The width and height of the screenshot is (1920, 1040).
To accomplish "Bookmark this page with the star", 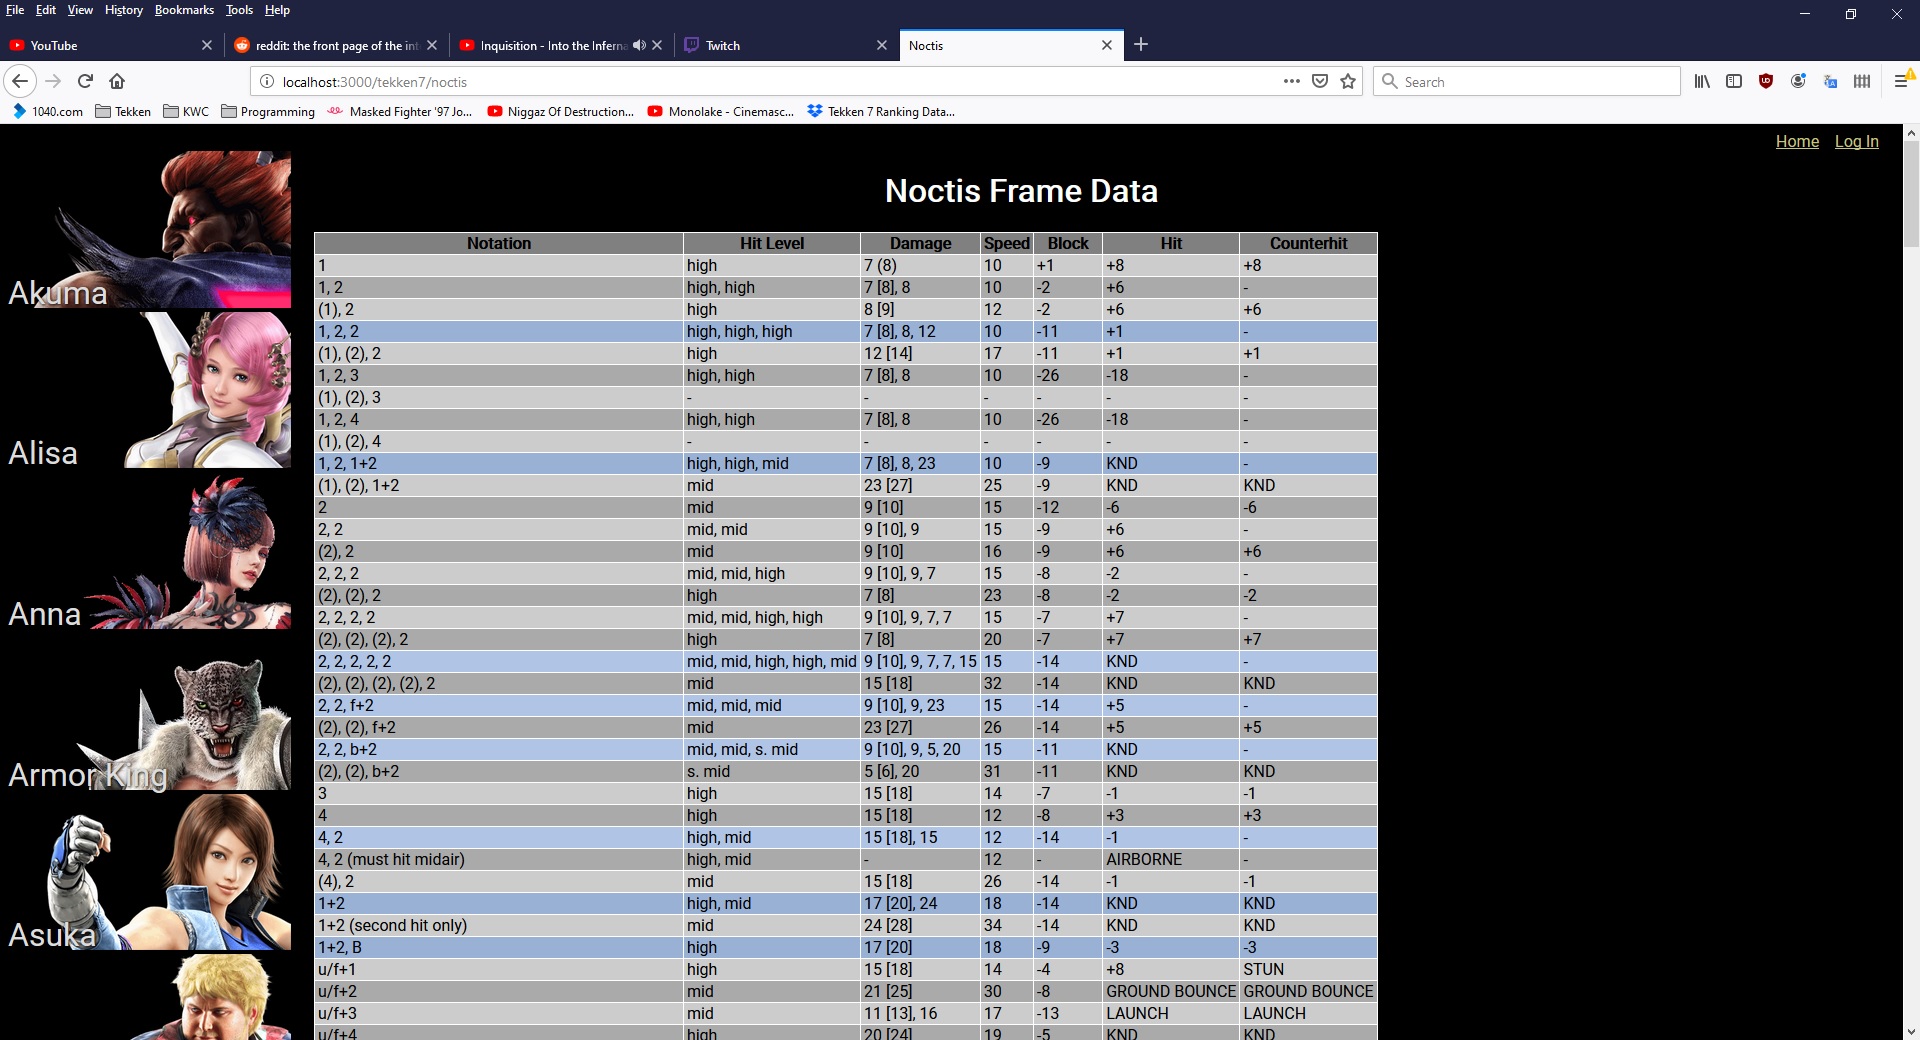I will point(1348,81).
